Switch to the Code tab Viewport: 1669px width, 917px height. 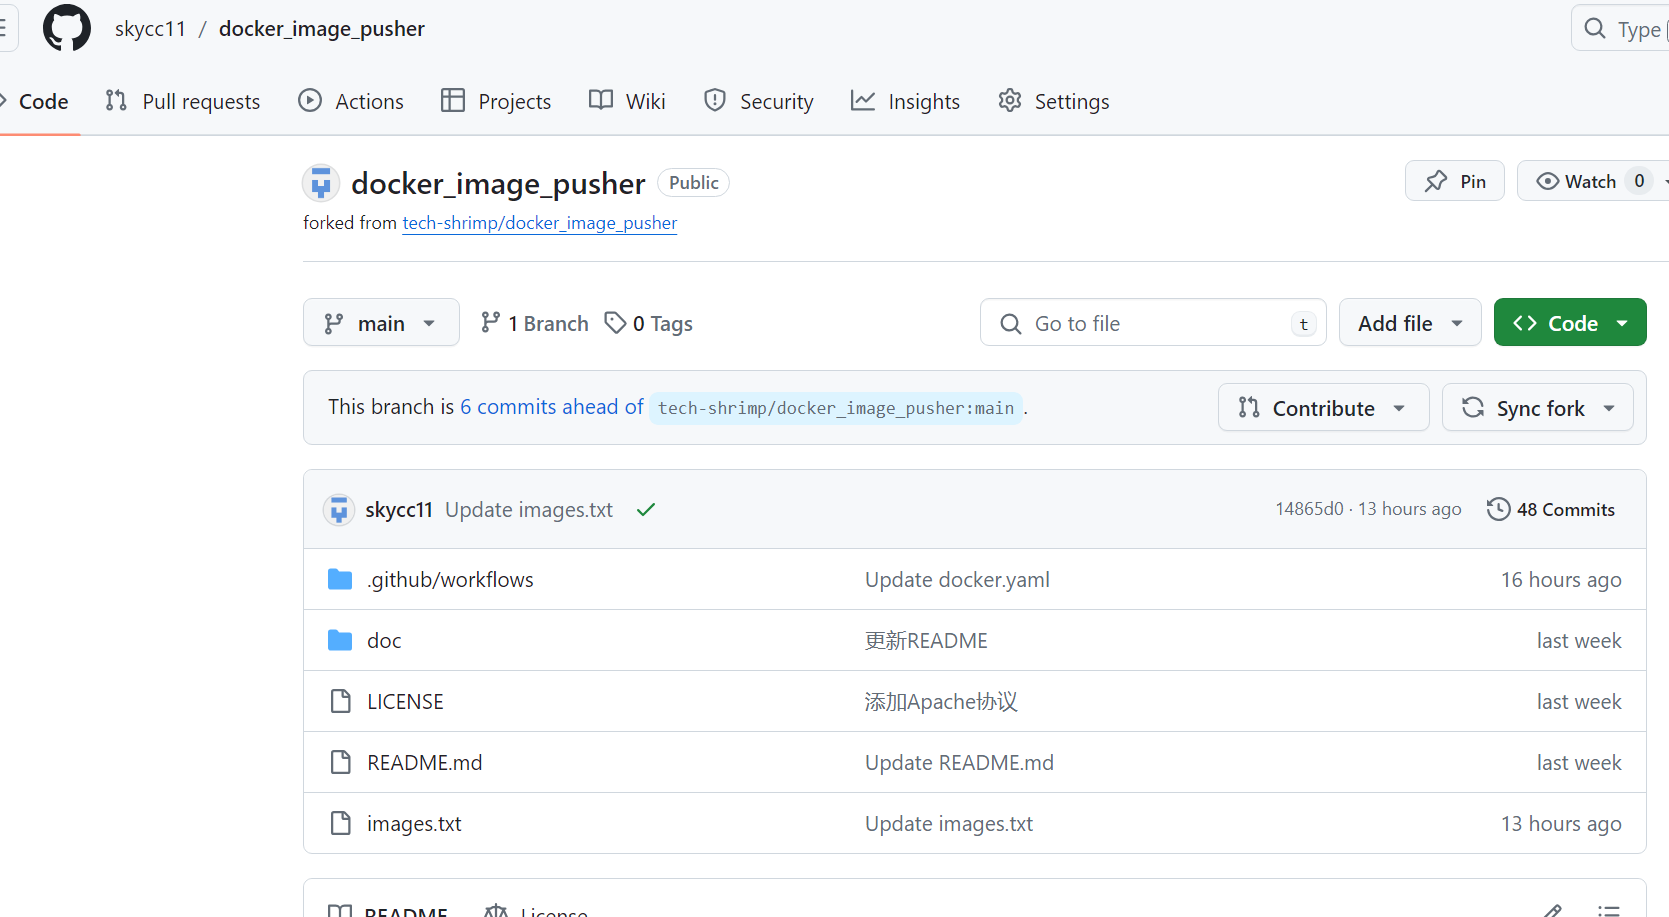35,101
